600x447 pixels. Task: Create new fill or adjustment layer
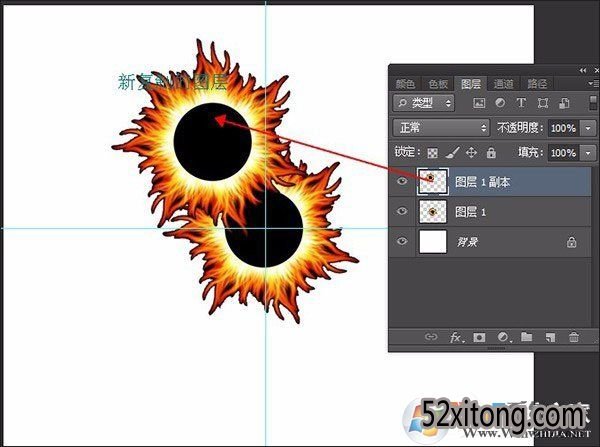pos(504,337)
